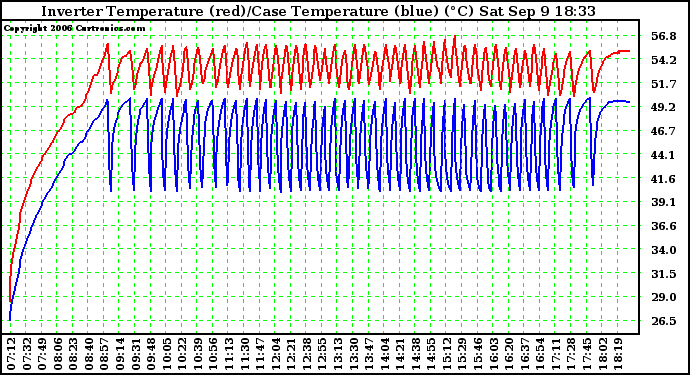Screen dimensions: 690x375
Task: Select the 26.5 y-axis label
Action: tap(664, 321)
